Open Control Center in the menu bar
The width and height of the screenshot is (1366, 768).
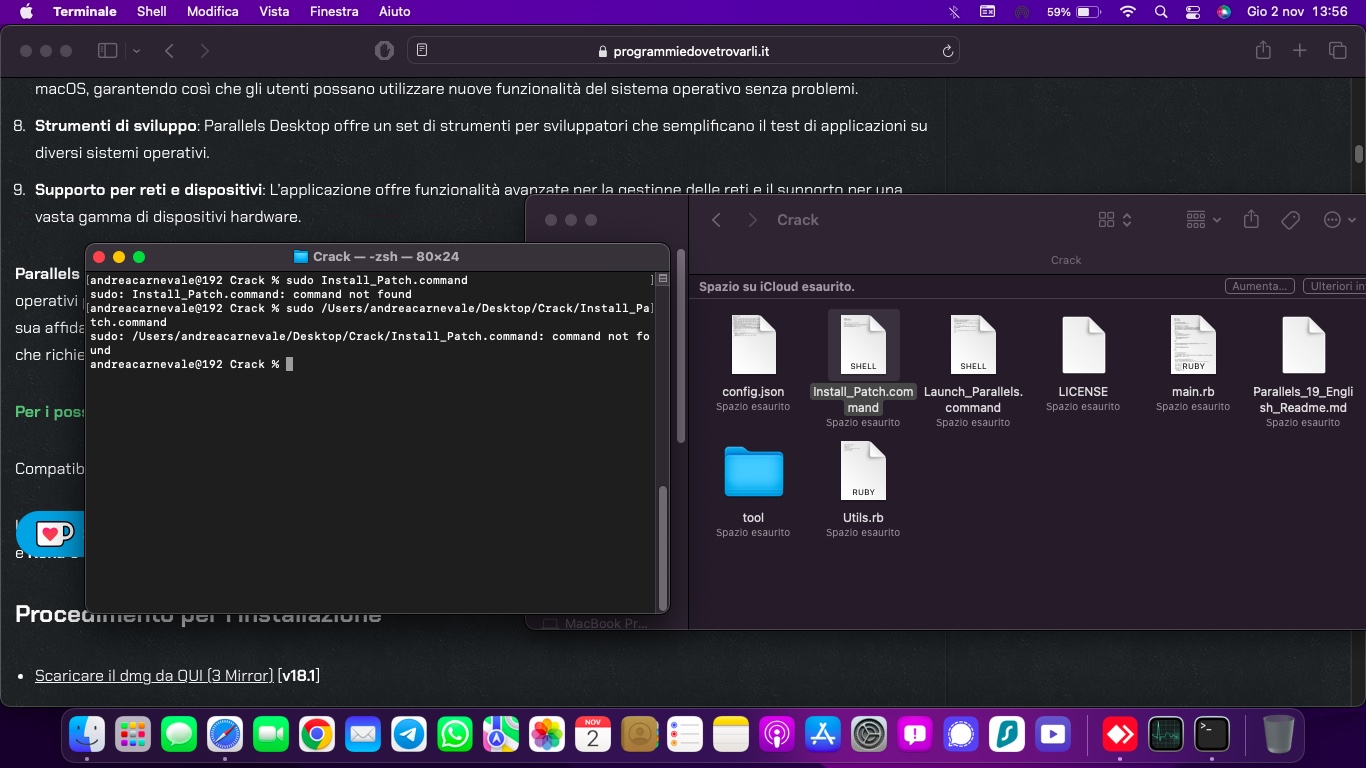point(1193,12)
